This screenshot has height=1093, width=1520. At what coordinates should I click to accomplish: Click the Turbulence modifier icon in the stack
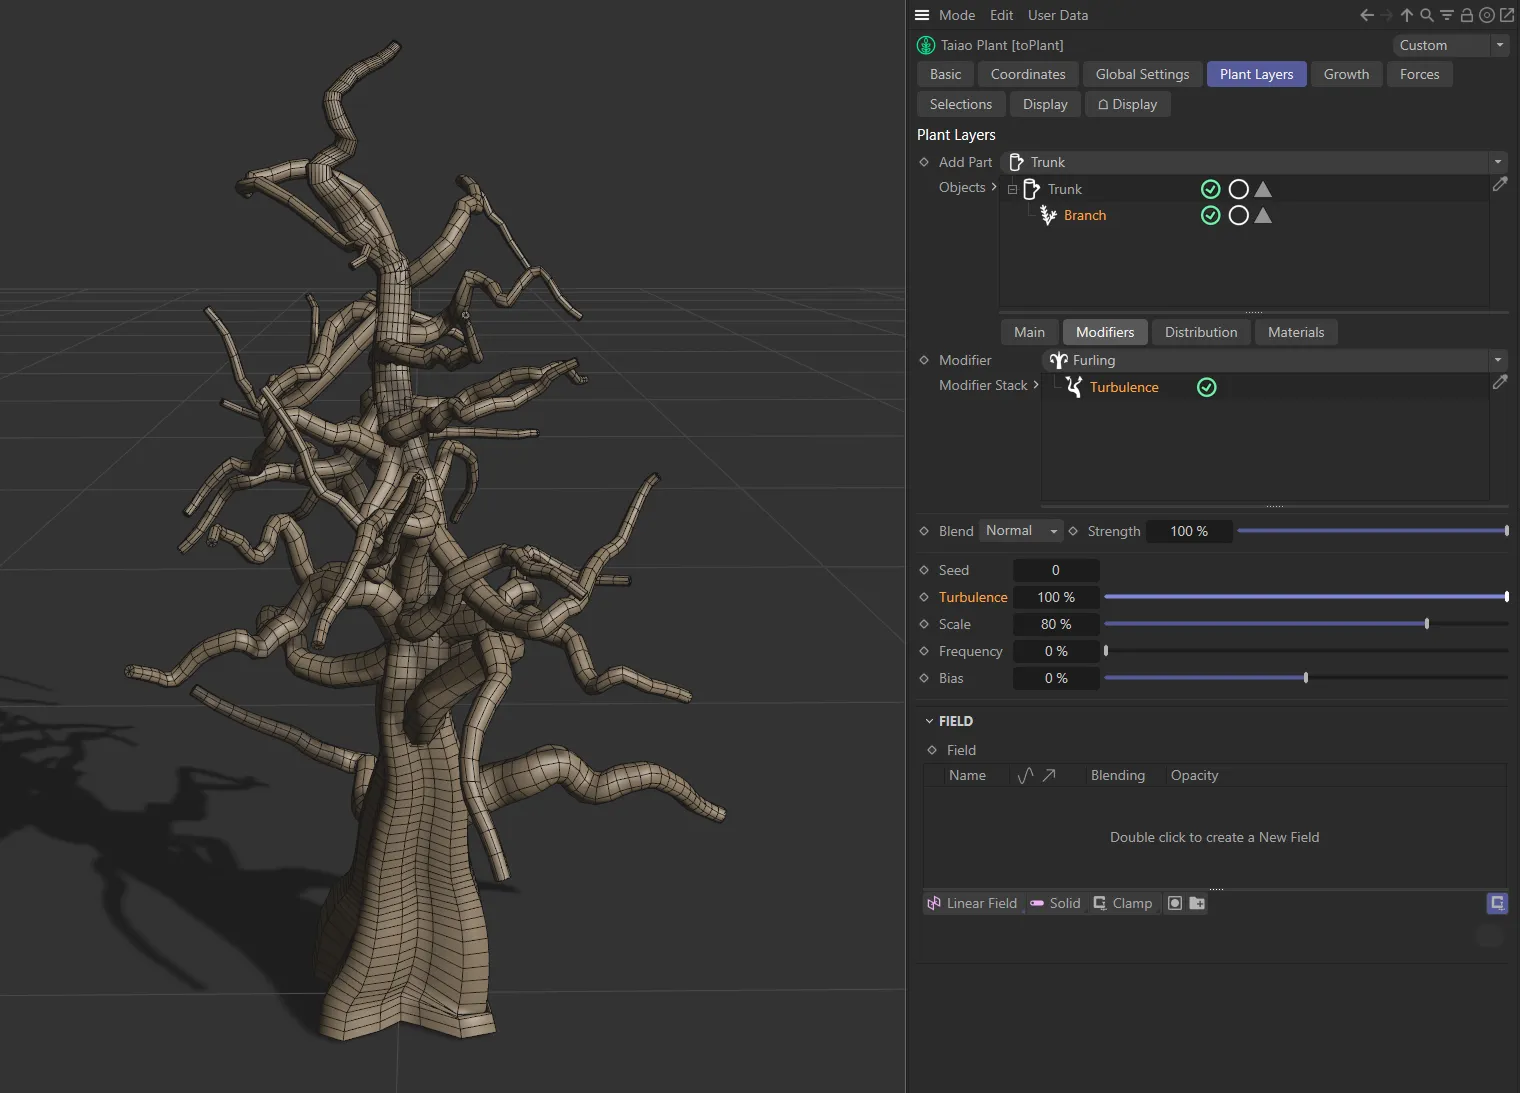pos(1073,387)
